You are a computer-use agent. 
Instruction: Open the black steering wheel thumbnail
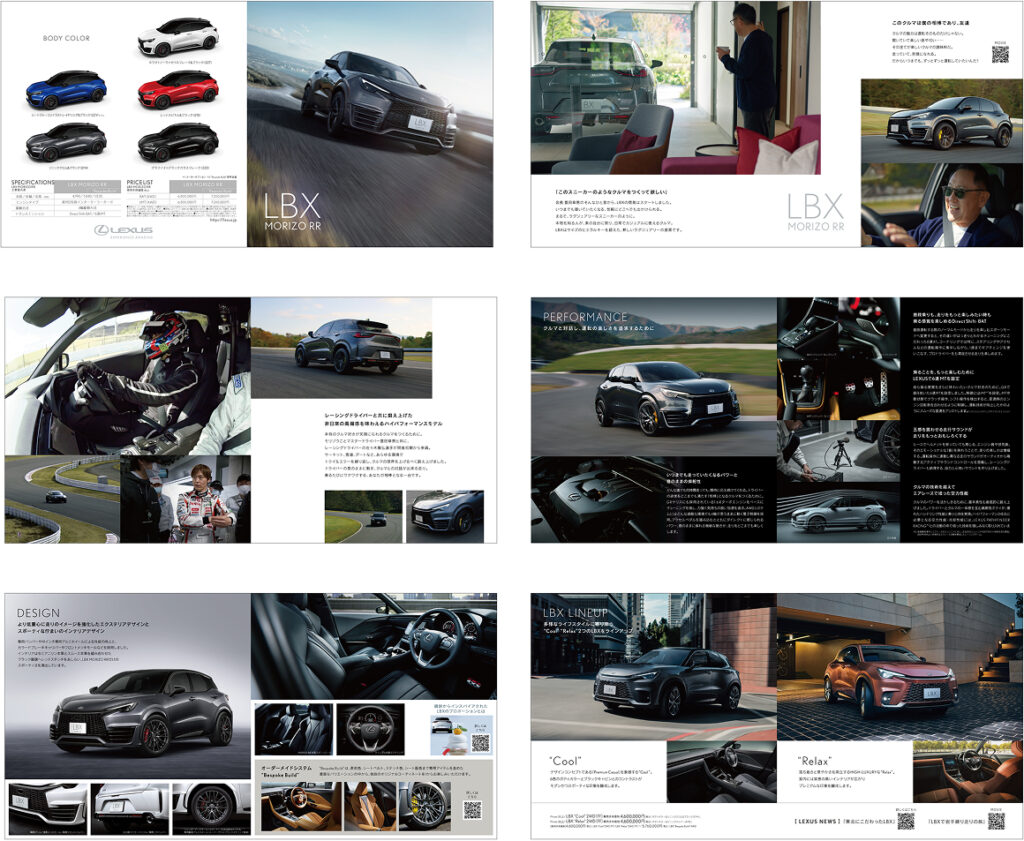370,729
